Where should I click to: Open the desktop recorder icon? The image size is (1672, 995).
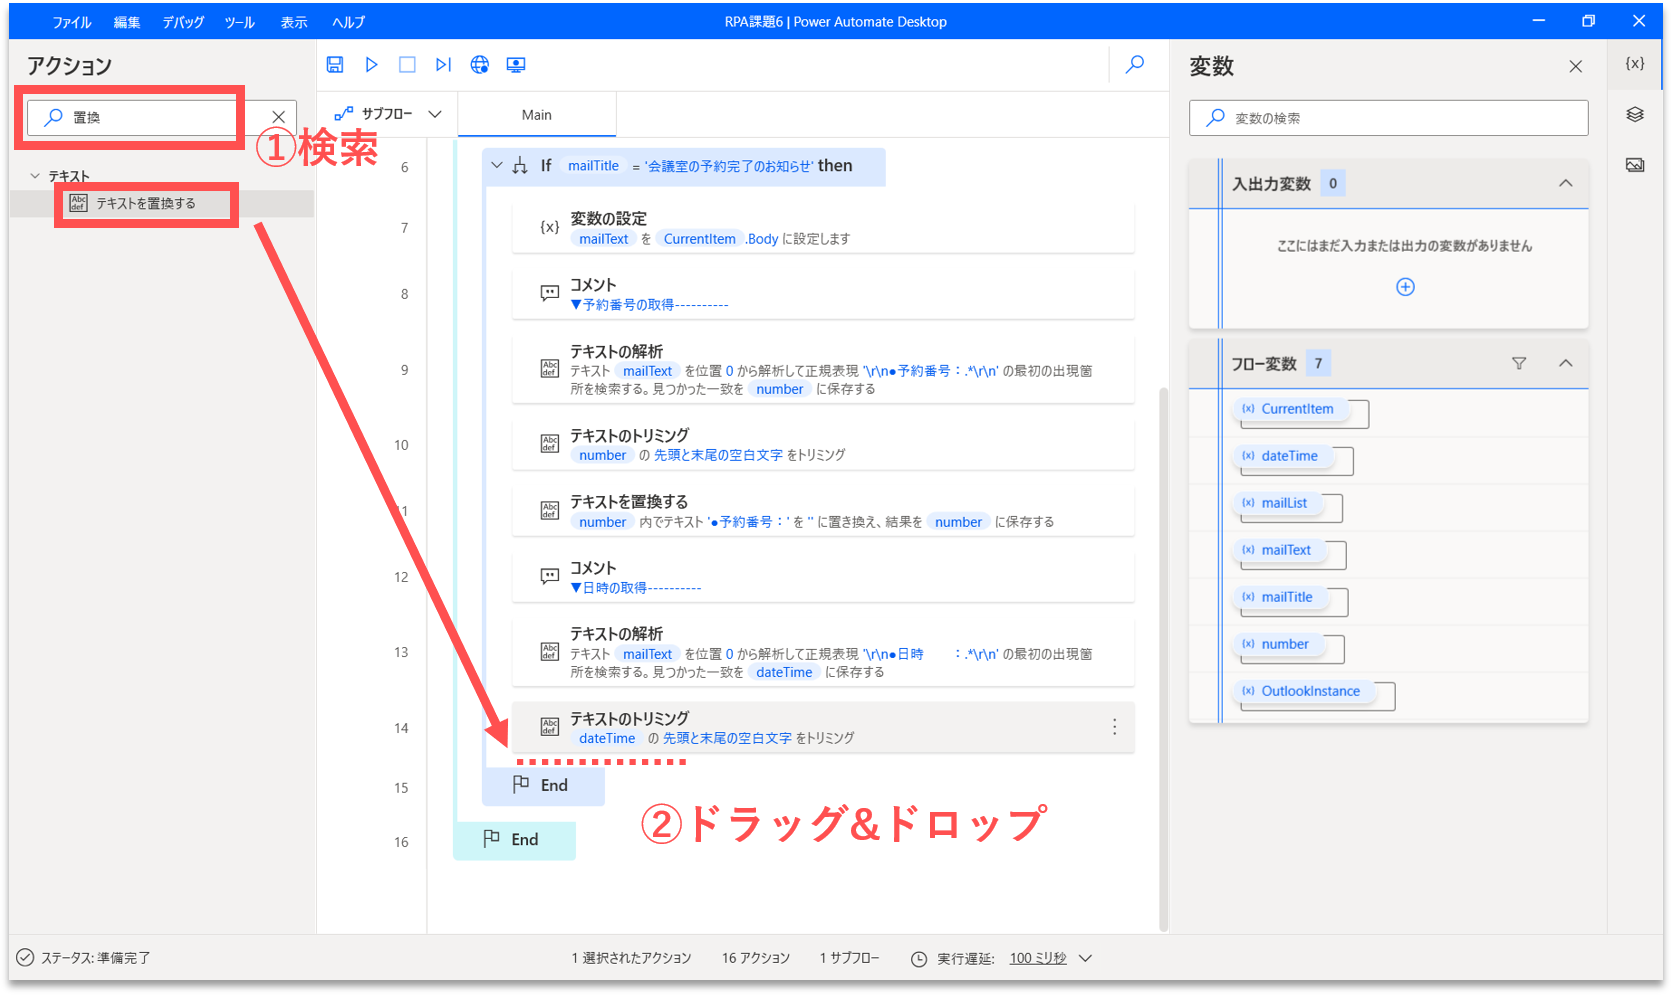(516, 65)
